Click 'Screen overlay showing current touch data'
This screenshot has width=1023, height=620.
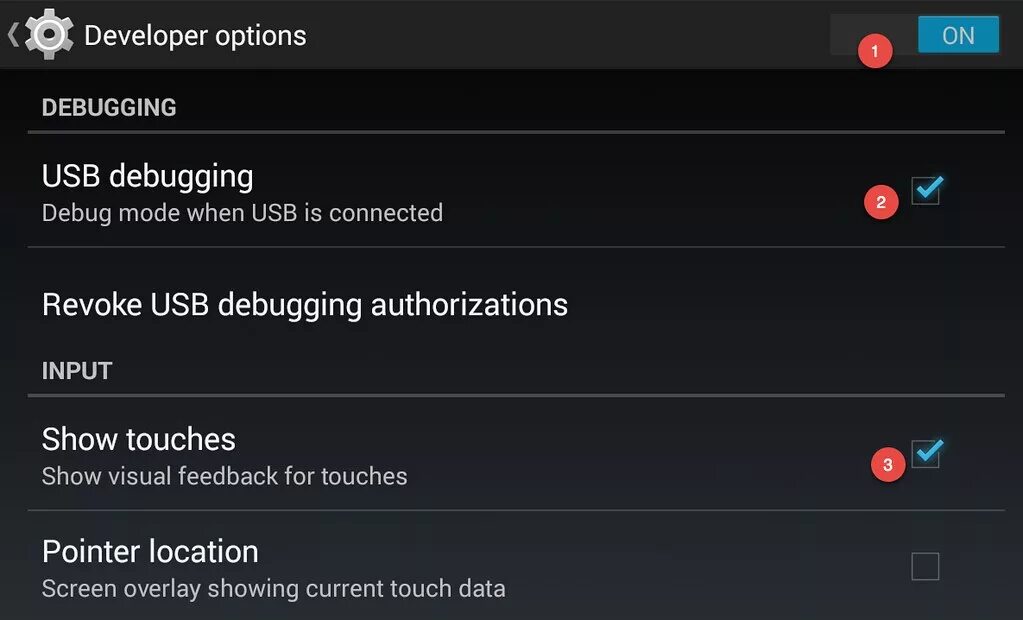[273, 589]
